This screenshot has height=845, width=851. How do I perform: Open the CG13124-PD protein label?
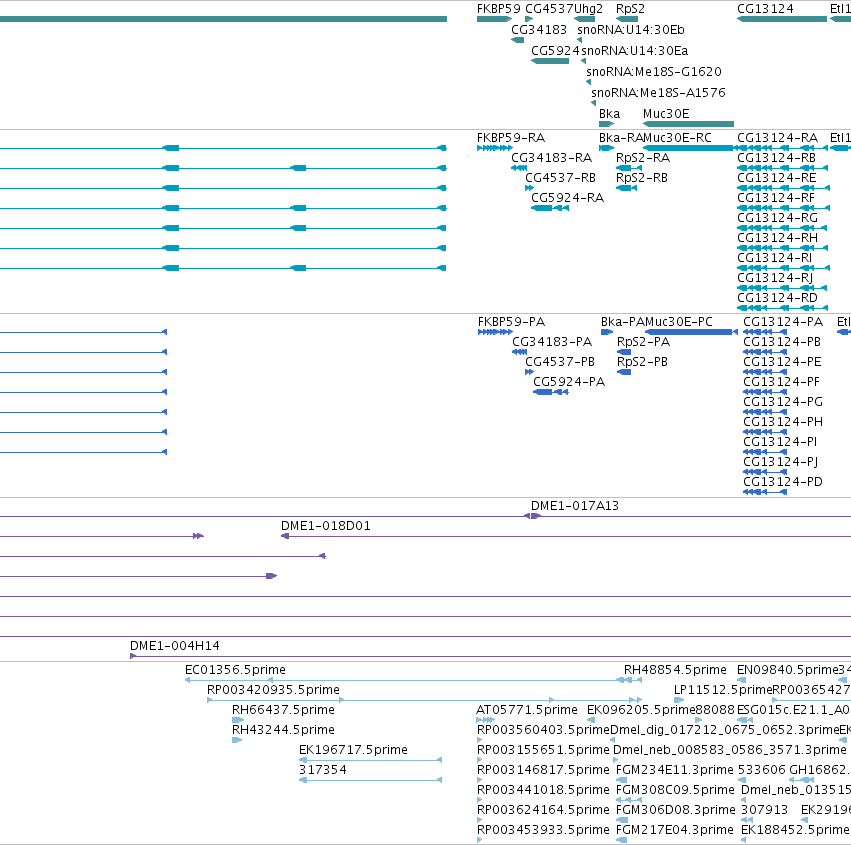tap(783, 481)
